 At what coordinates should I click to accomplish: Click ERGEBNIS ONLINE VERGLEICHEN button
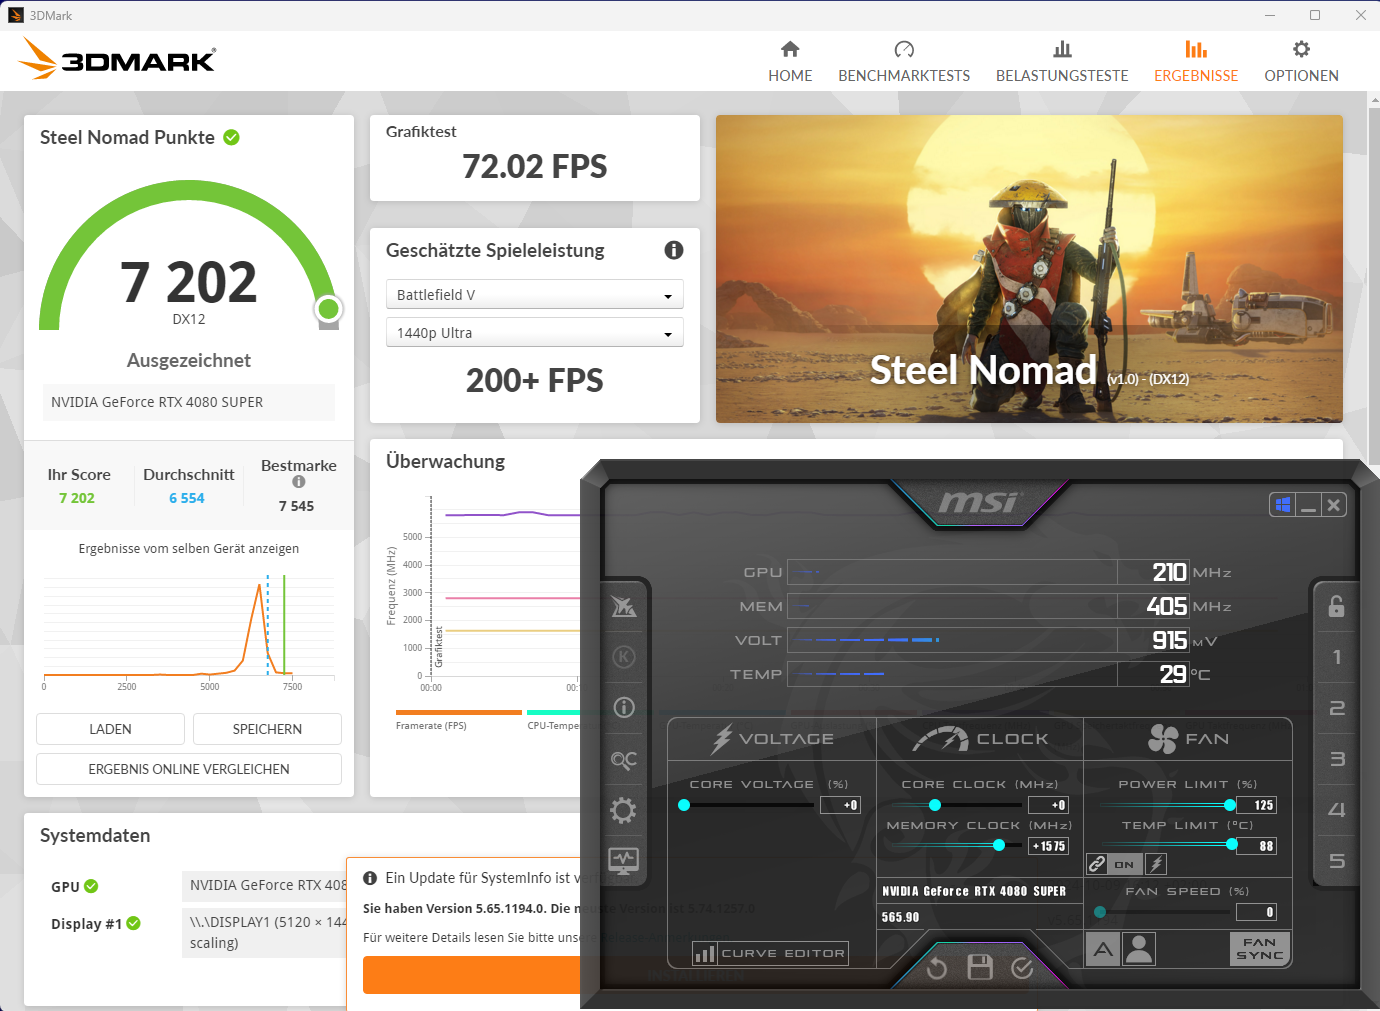[x=189, y=769]
